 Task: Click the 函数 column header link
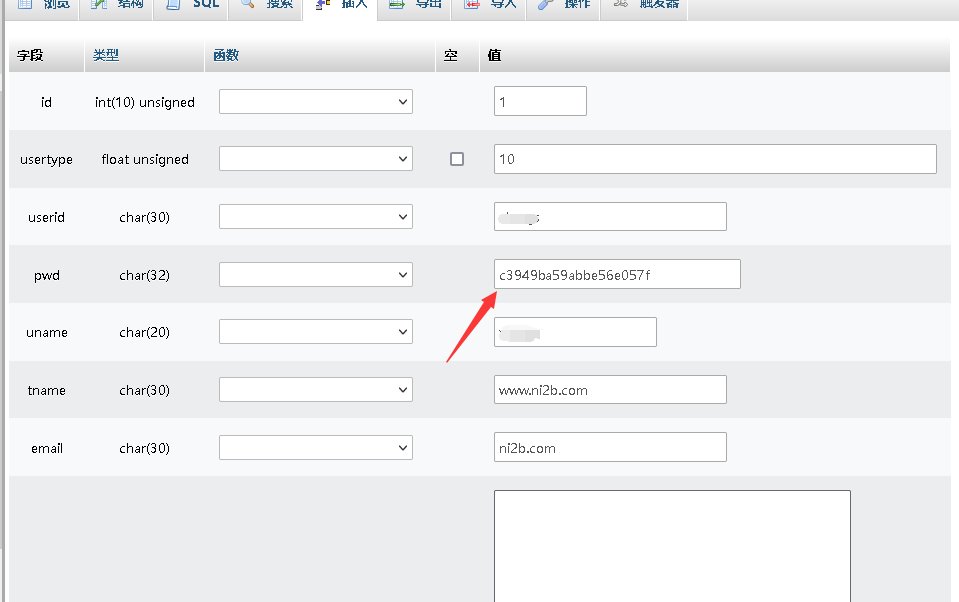tap(226, 56)
